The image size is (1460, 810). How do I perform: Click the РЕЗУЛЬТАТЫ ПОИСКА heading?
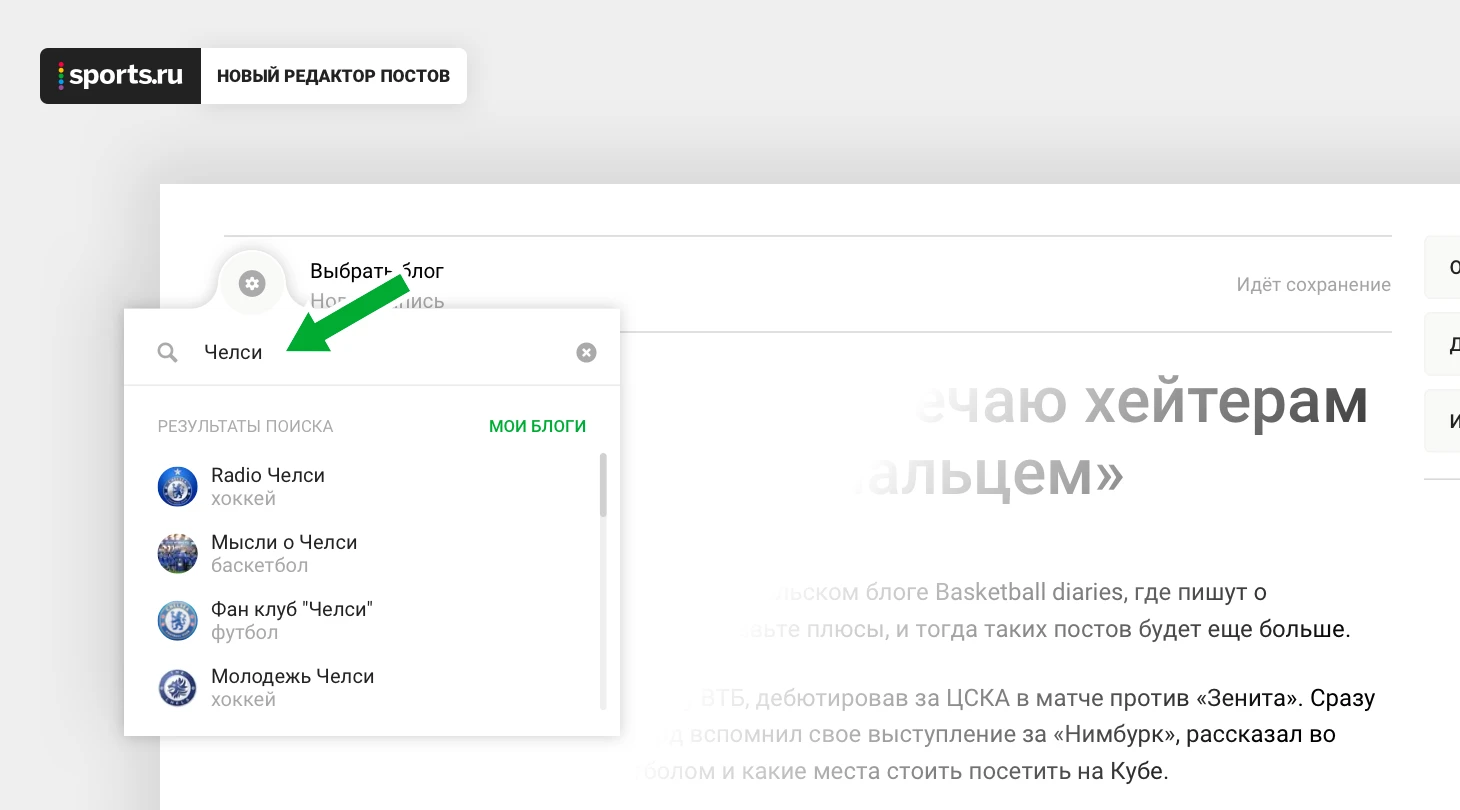[x=245, y=426]
